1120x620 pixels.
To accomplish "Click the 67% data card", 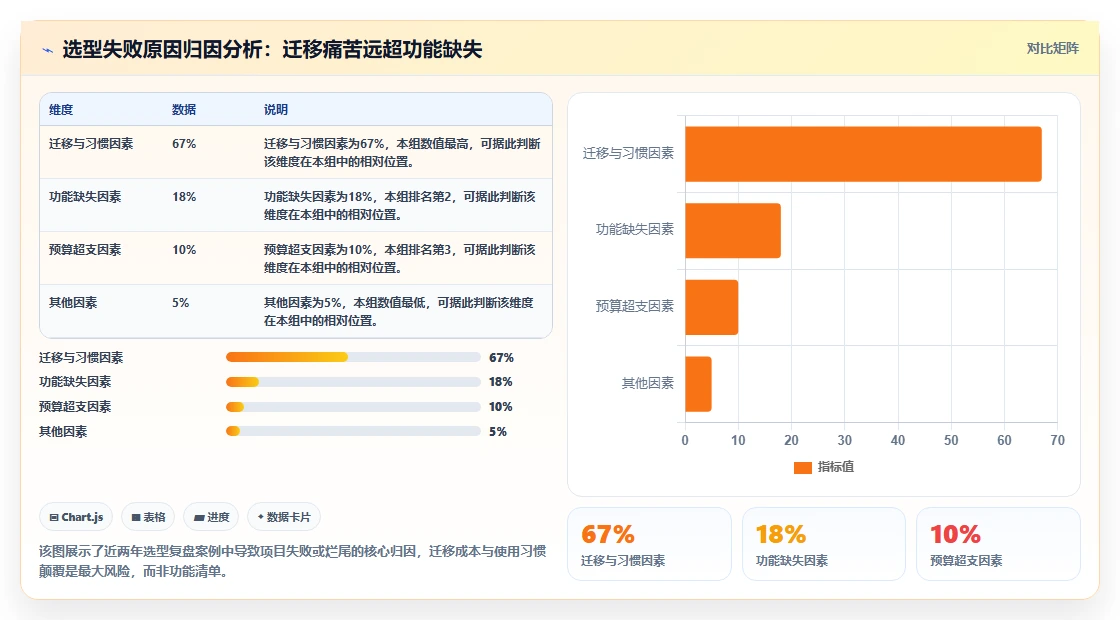I will coord(649,544).
